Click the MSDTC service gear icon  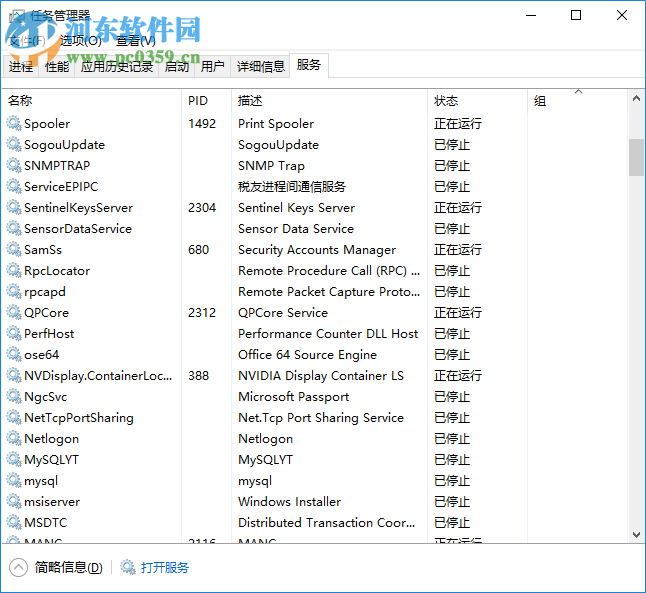14,523
